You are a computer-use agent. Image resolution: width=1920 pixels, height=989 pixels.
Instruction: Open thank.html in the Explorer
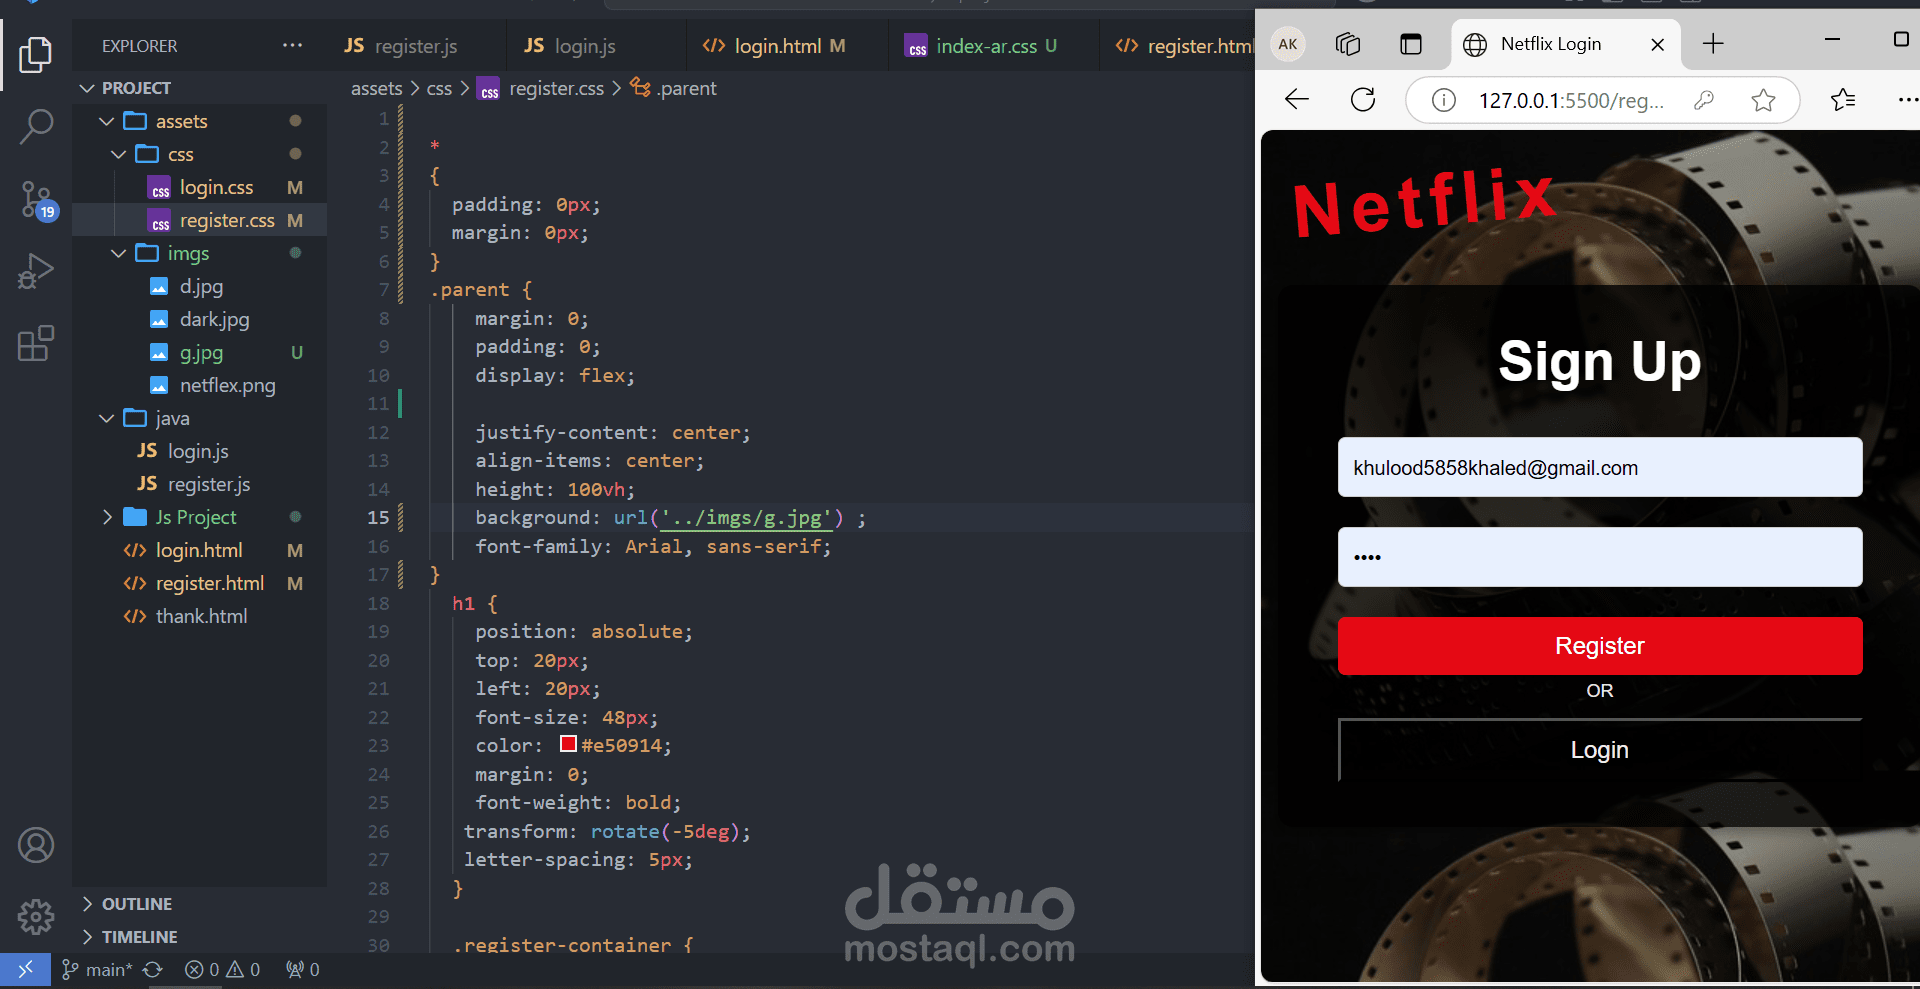tap(200, 616)
